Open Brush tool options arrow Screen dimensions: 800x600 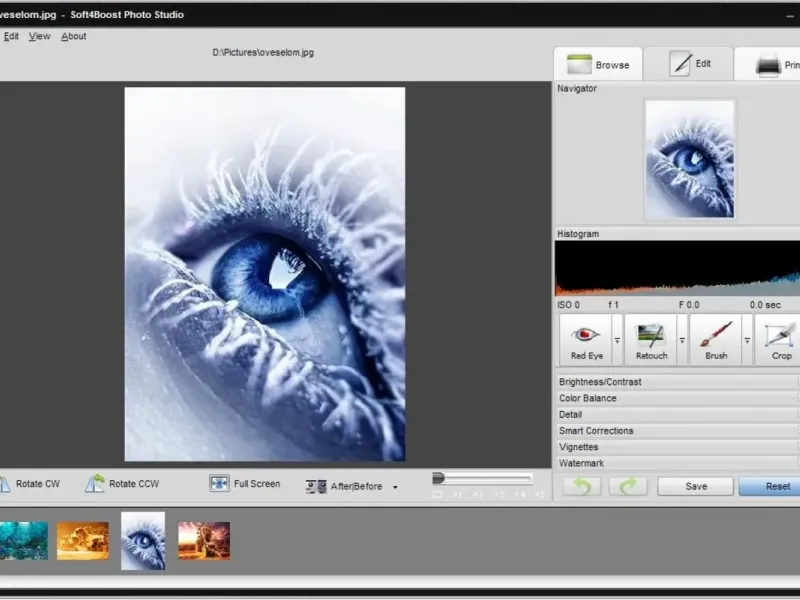(747, 340)
